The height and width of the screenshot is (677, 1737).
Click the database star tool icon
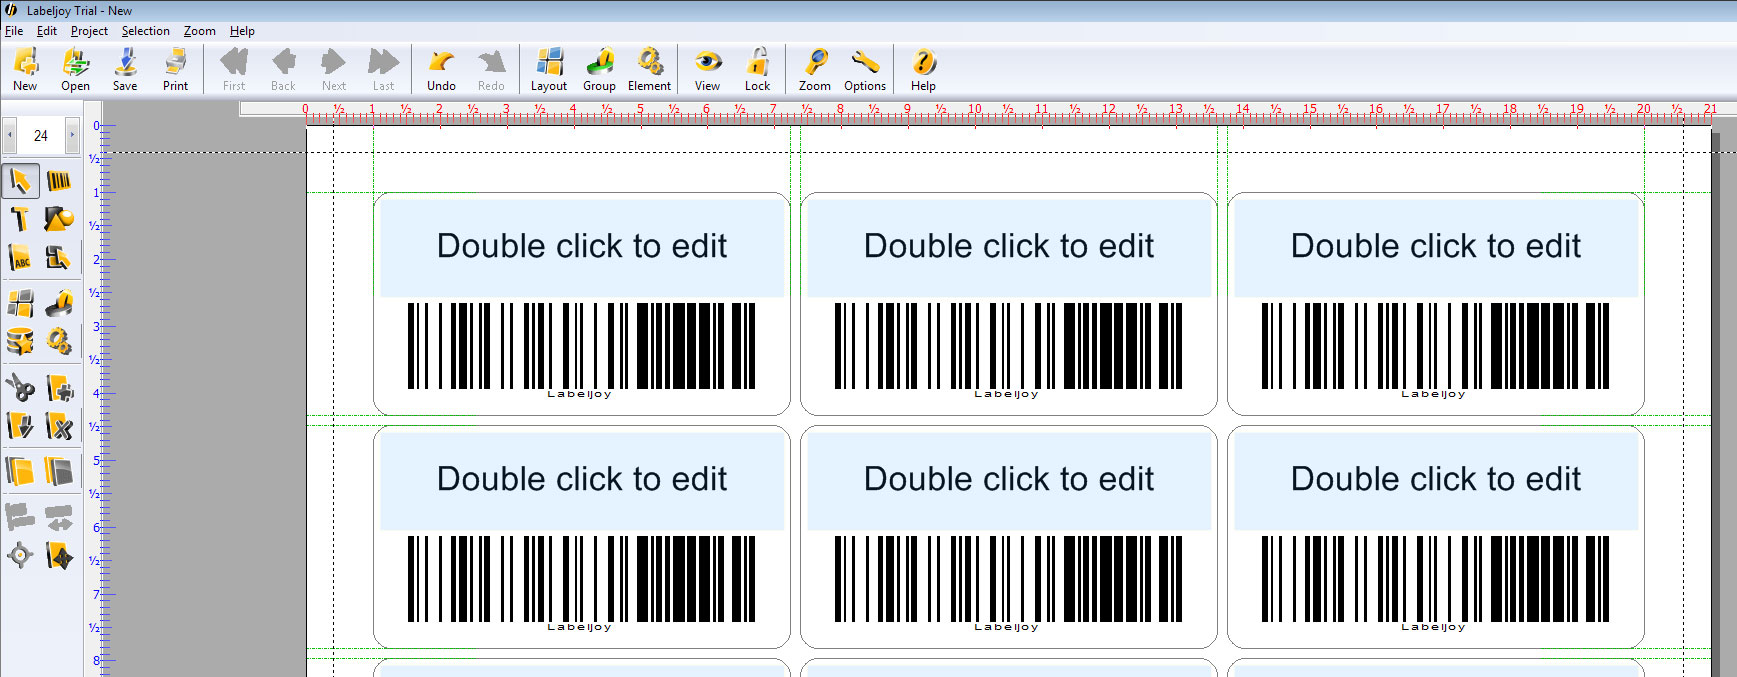point(20,342)
